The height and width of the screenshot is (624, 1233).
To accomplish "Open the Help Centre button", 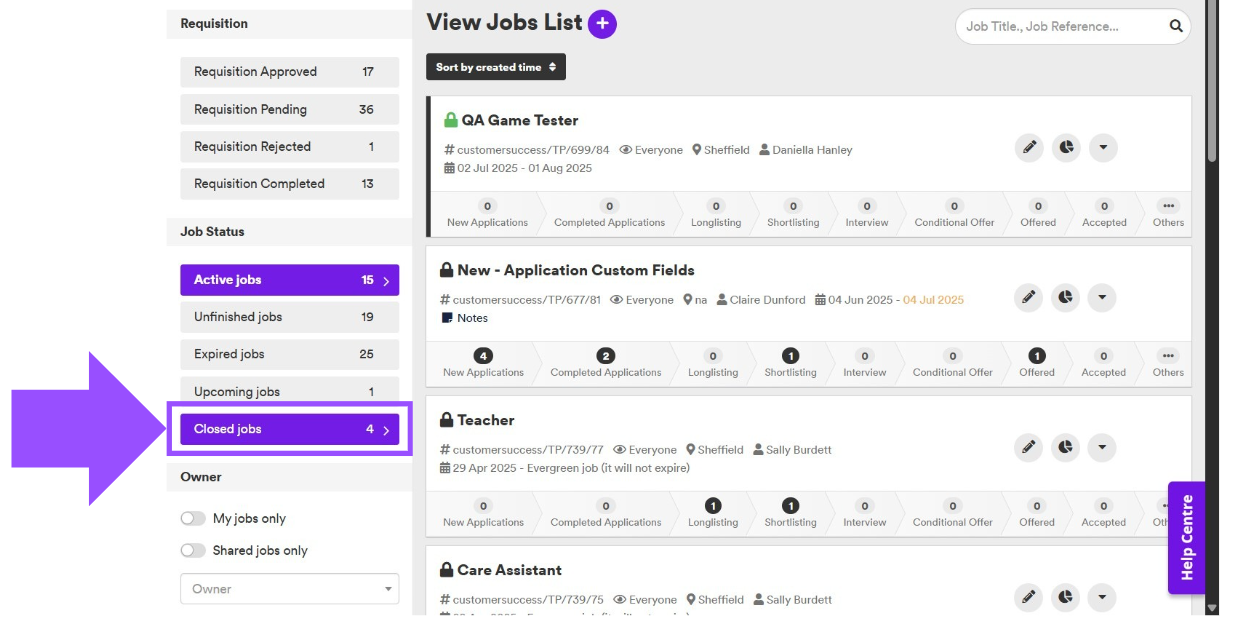I will pyautogui.click(x=1187, y=538).
